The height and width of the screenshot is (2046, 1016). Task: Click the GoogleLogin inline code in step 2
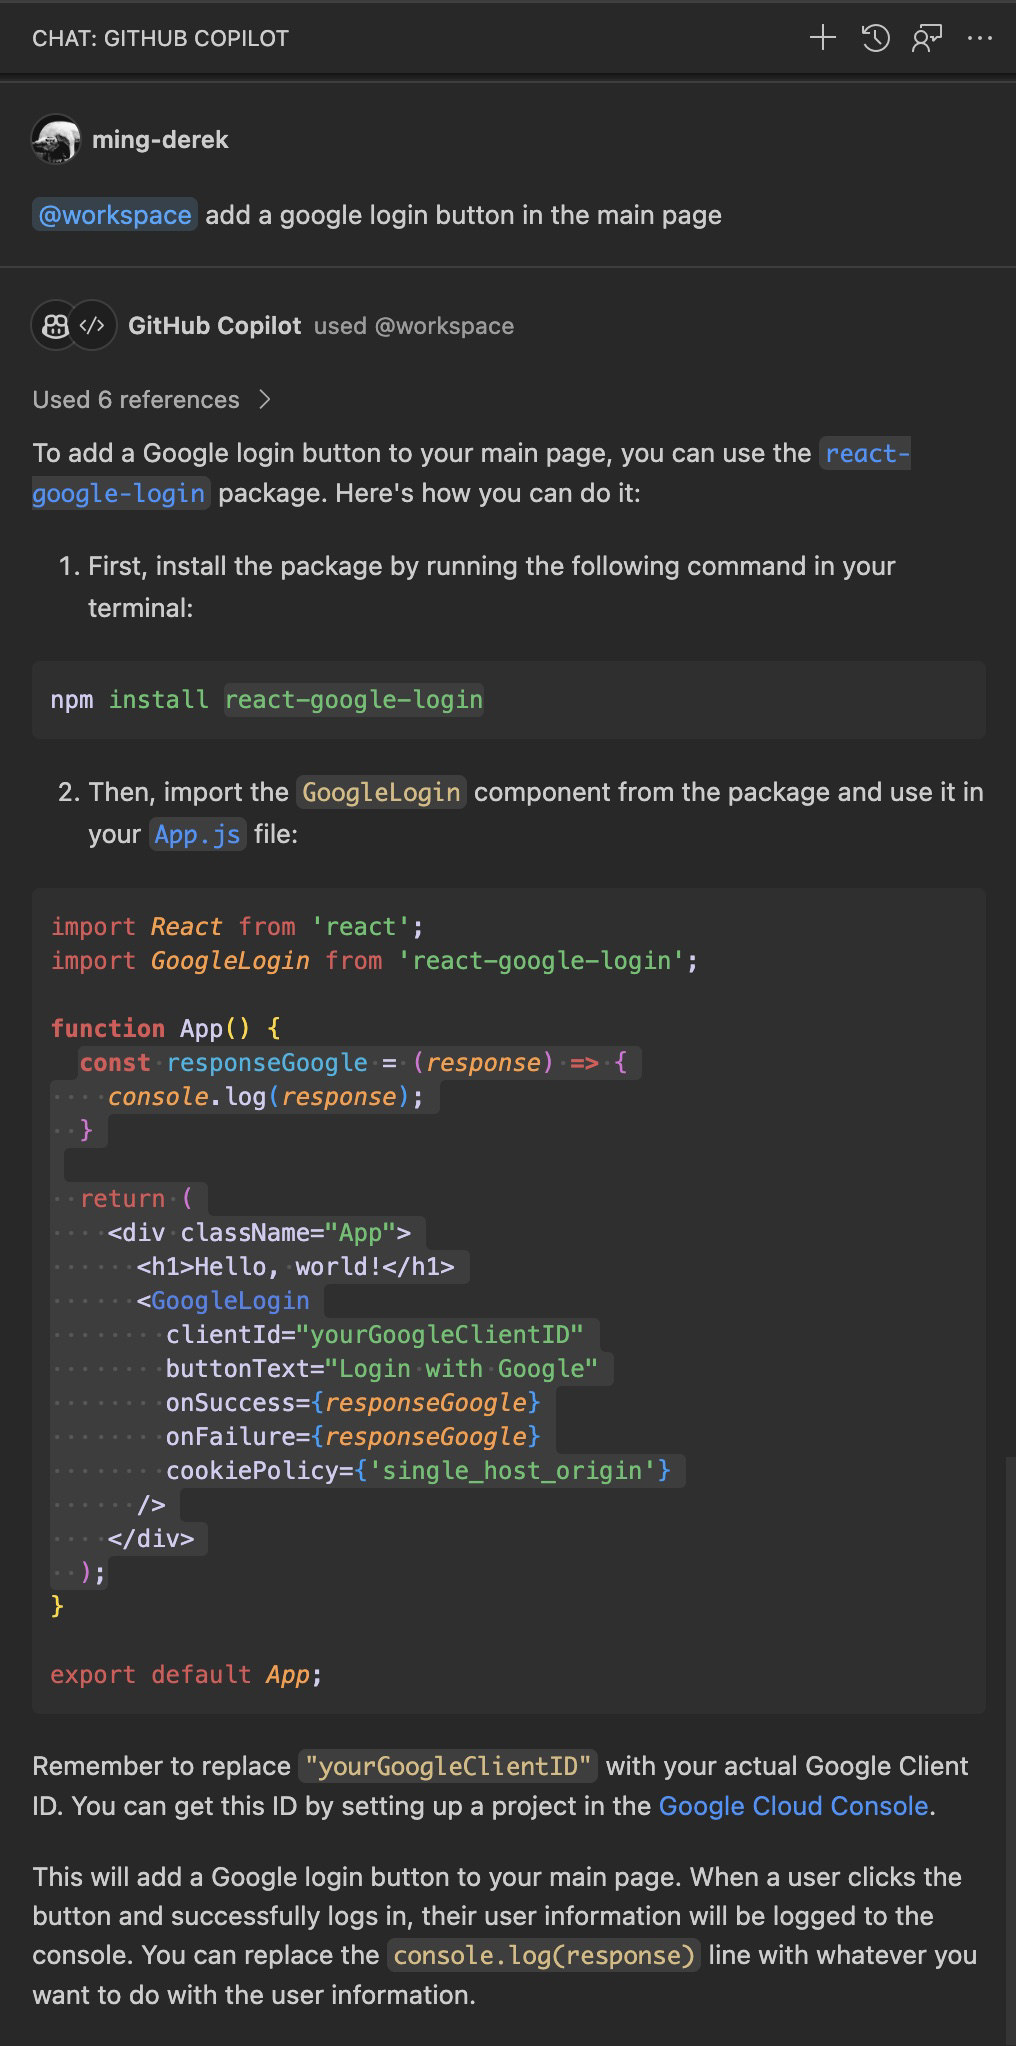(380, 793)
